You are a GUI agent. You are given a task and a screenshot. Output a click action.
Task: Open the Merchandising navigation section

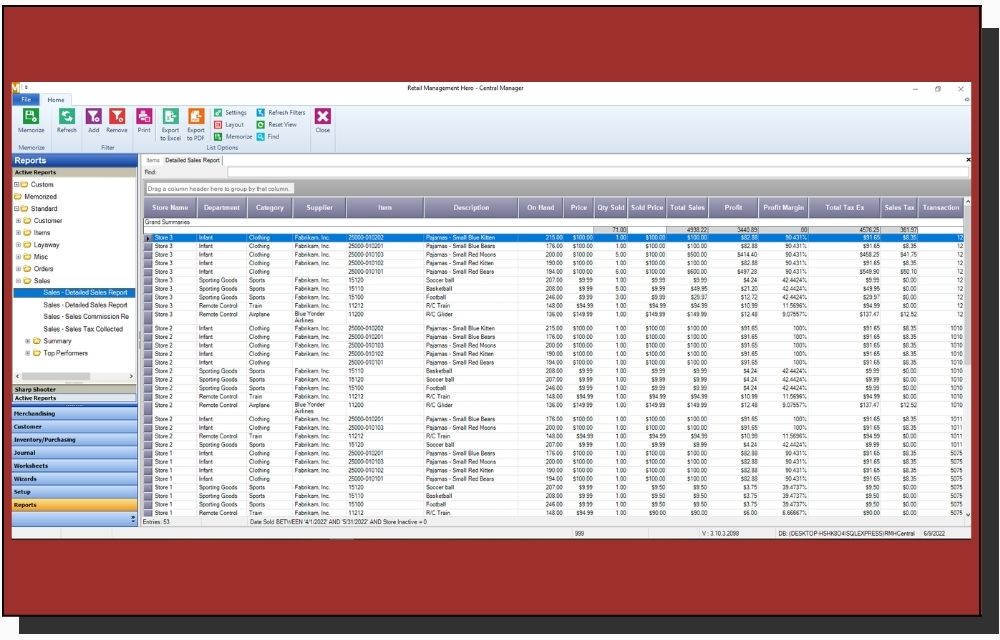(75, 414)
